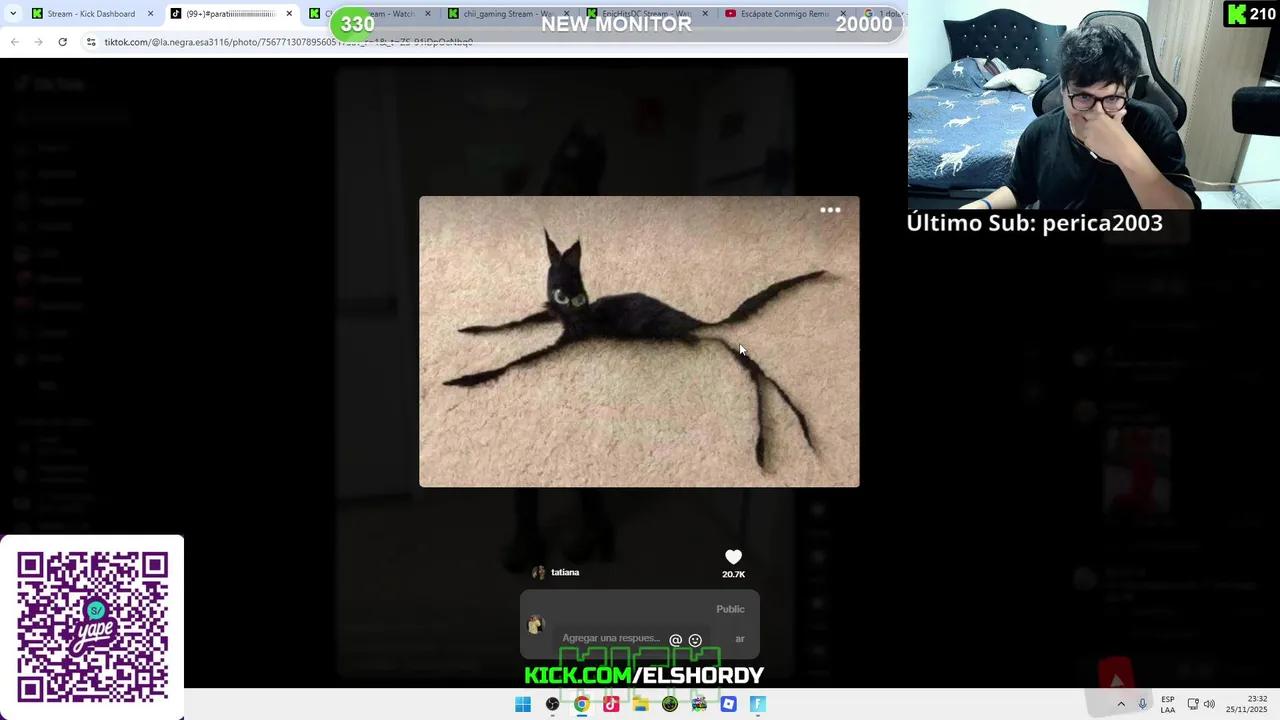The image size is (1280, 720).
Task: Show hidden system tray icons
Action: tap(1121, 704)
